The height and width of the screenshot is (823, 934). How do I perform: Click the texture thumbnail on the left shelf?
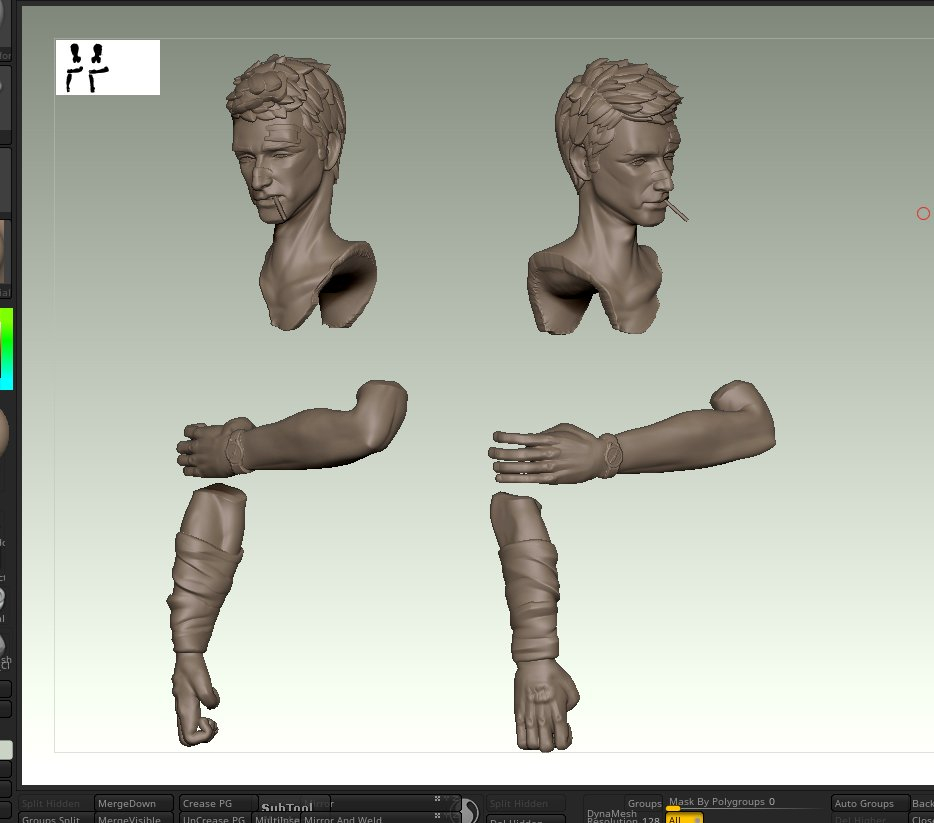click(4, 252)
